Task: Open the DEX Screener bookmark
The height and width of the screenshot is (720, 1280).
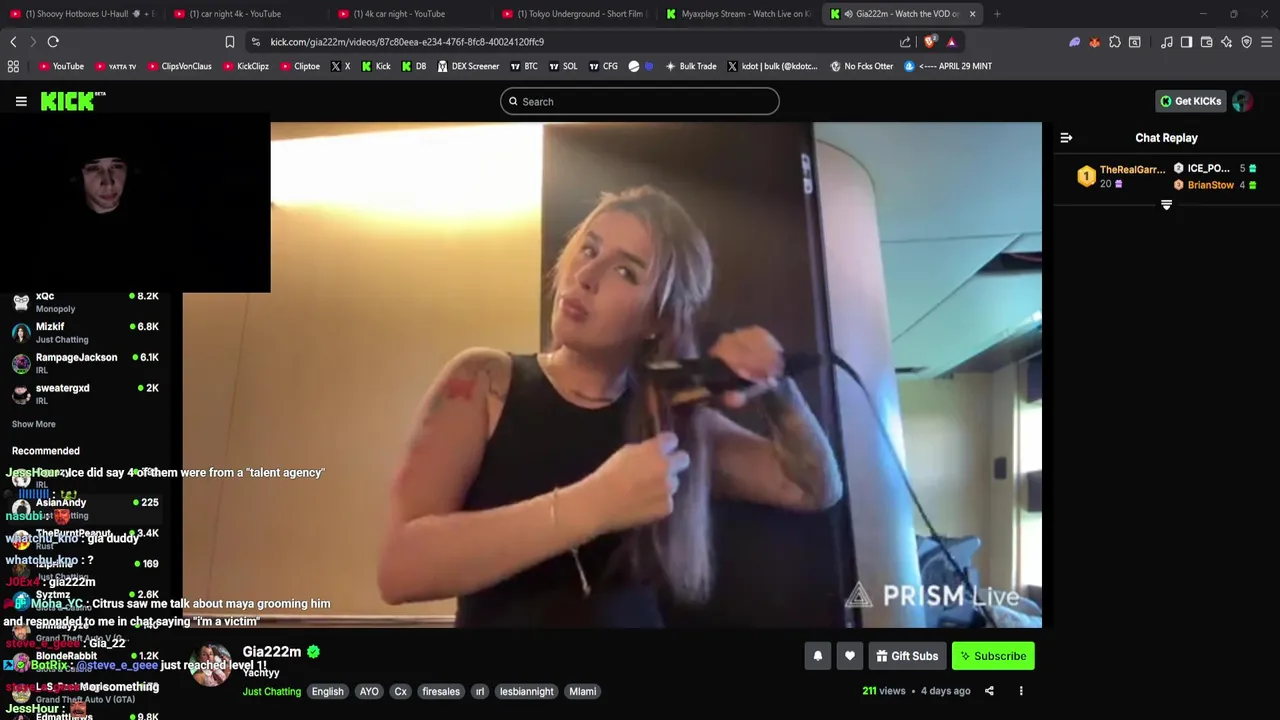Action: [x=468, y=66]
